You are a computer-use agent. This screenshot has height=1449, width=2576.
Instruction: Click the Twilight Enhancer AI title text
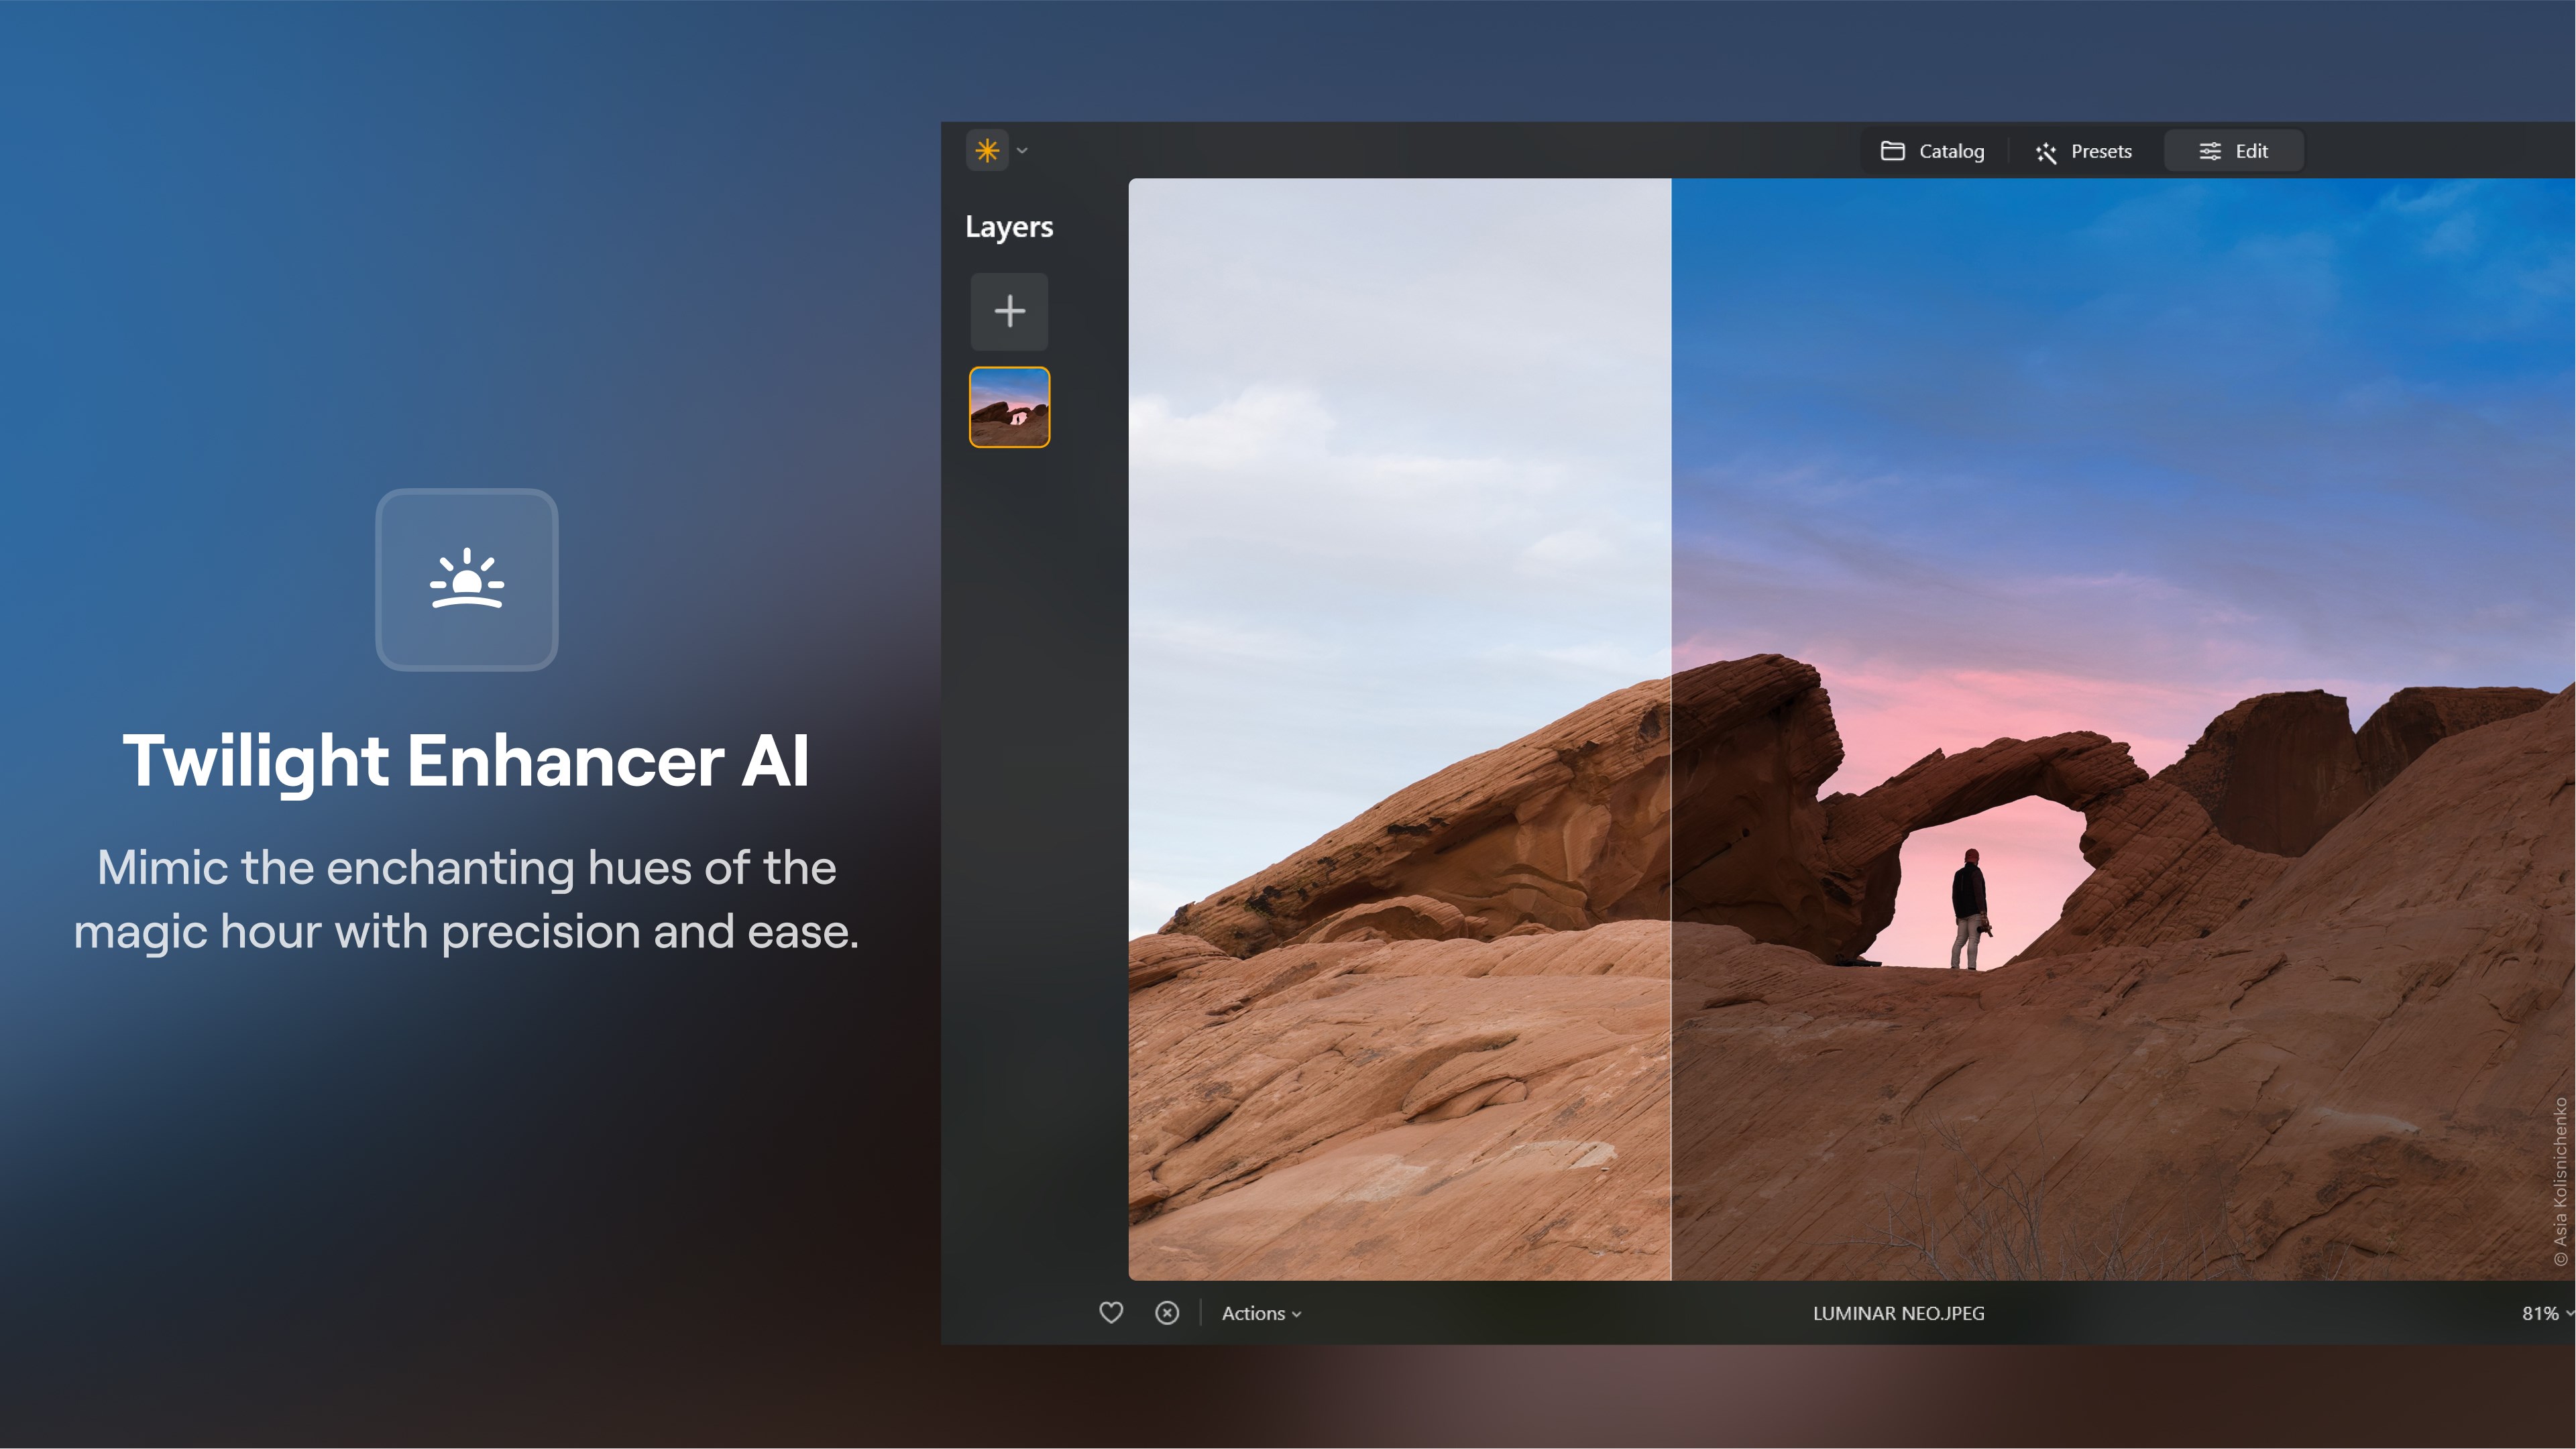(x=466, y=760)
